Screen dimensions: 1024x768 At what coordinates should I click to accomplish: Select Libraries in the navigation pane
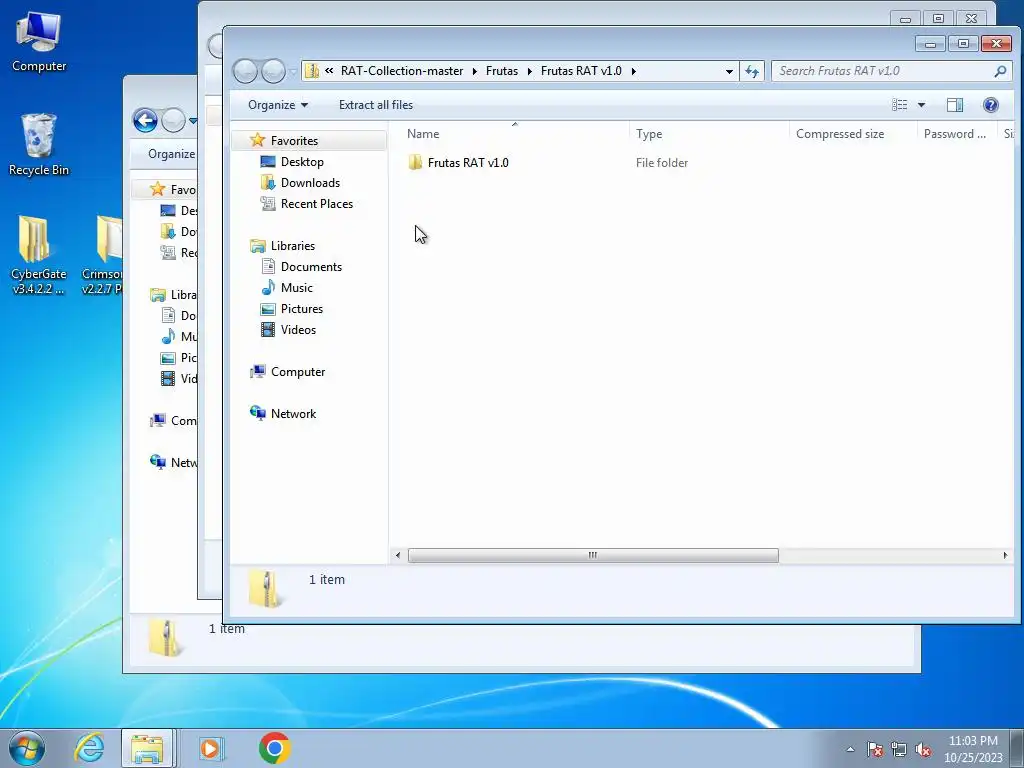point(293,246)
